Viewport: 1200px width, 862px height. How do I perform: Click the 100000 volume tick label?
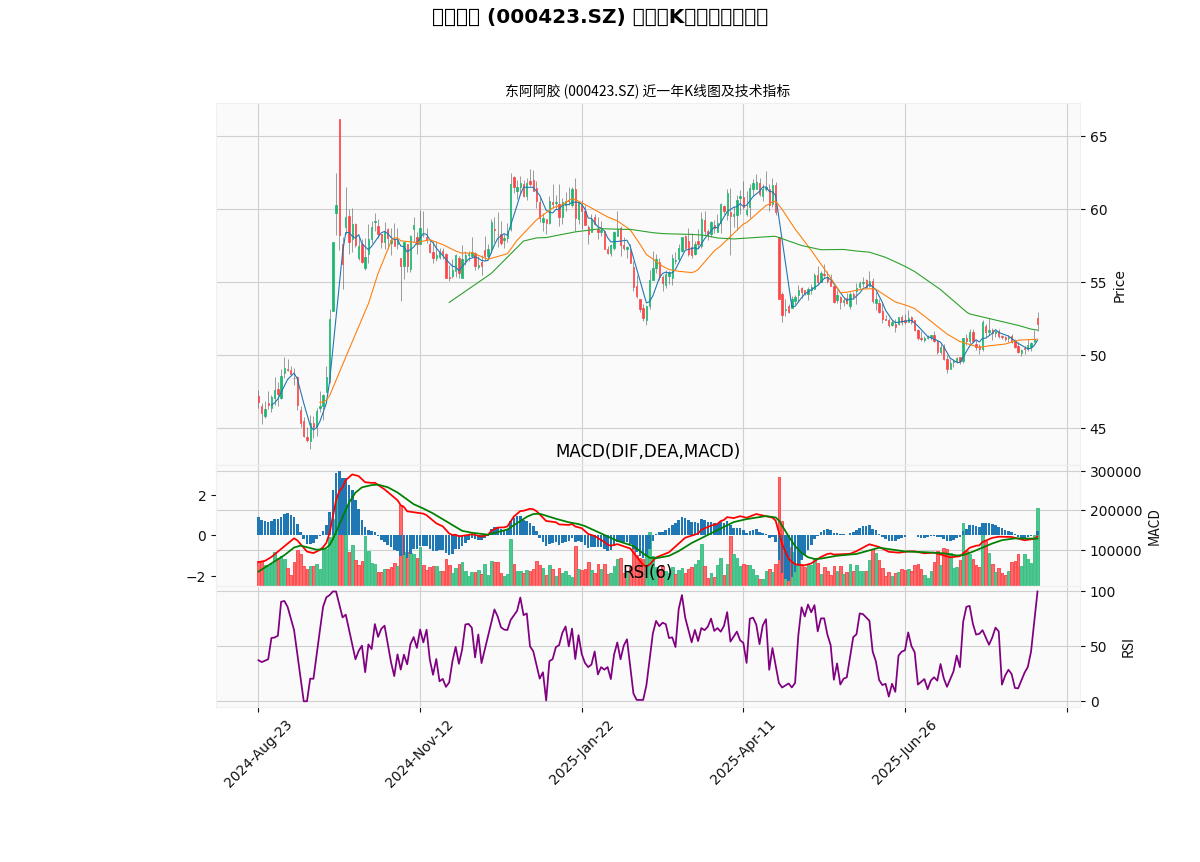click(x=1116, y=552)
